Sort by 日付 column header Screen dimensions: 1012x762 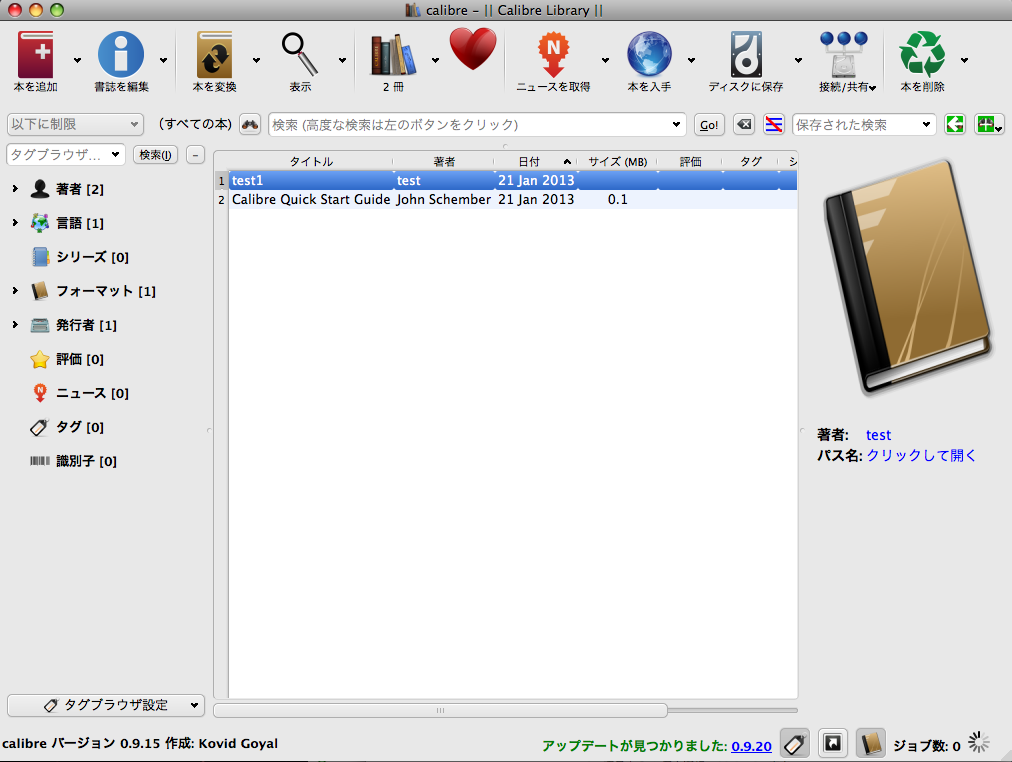click(x=536, y=161)
